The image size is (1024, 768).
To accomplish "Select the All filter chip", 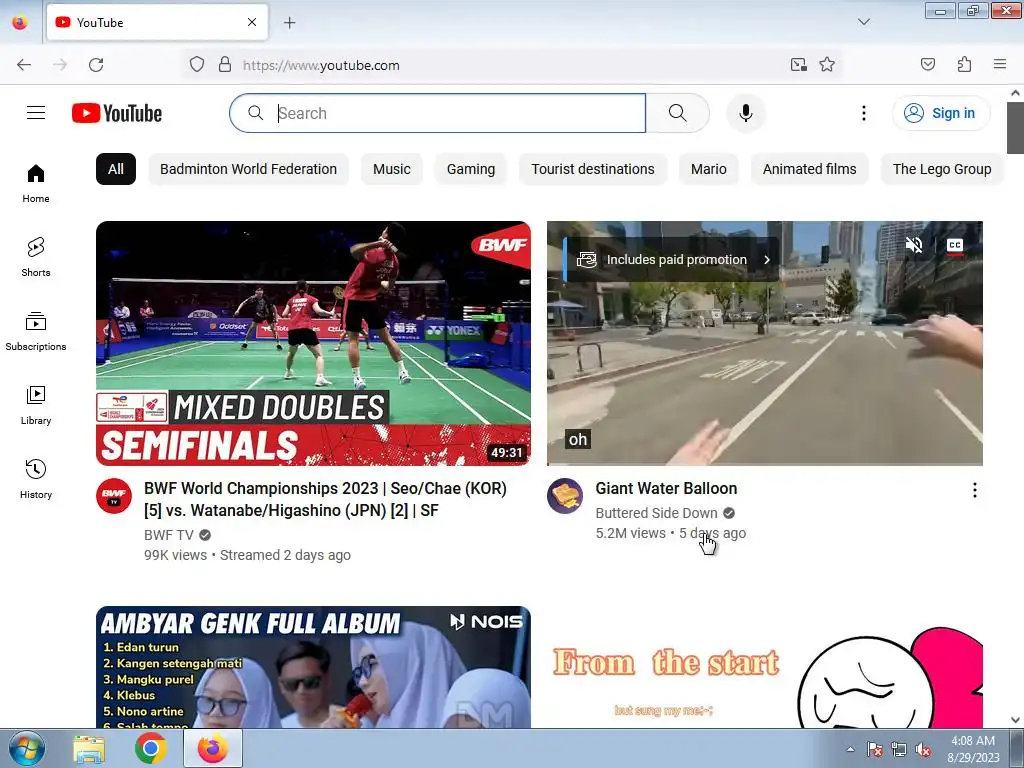I will (x=116, y=169).
